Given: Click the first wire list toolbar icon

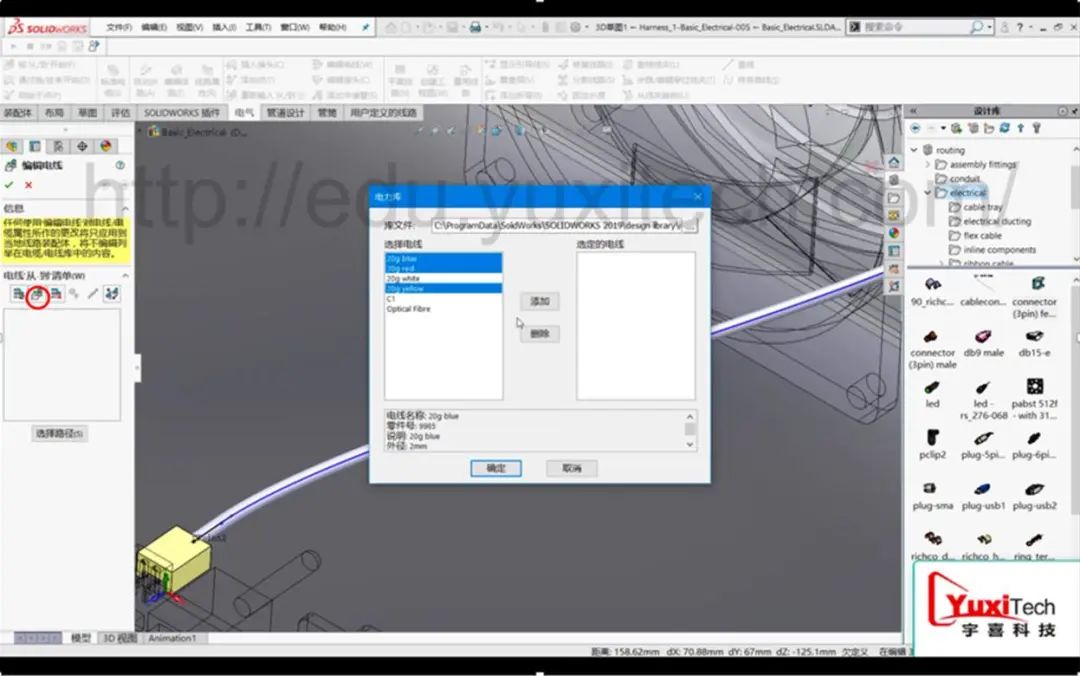Looking at the screenshot, I should pyautogui.click(x=18, y=292).
